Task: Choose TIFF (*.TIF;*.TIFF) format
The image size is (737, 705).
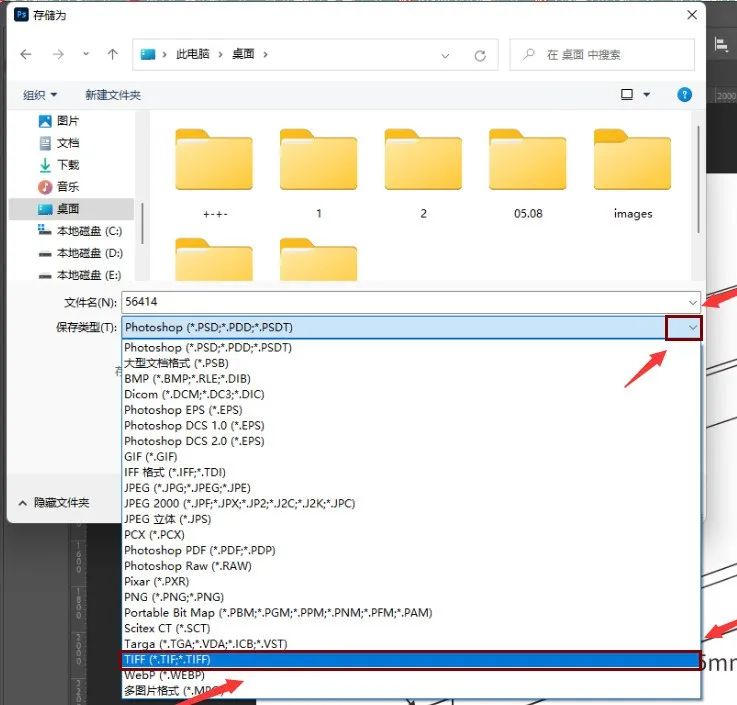Action: point(411,659)
